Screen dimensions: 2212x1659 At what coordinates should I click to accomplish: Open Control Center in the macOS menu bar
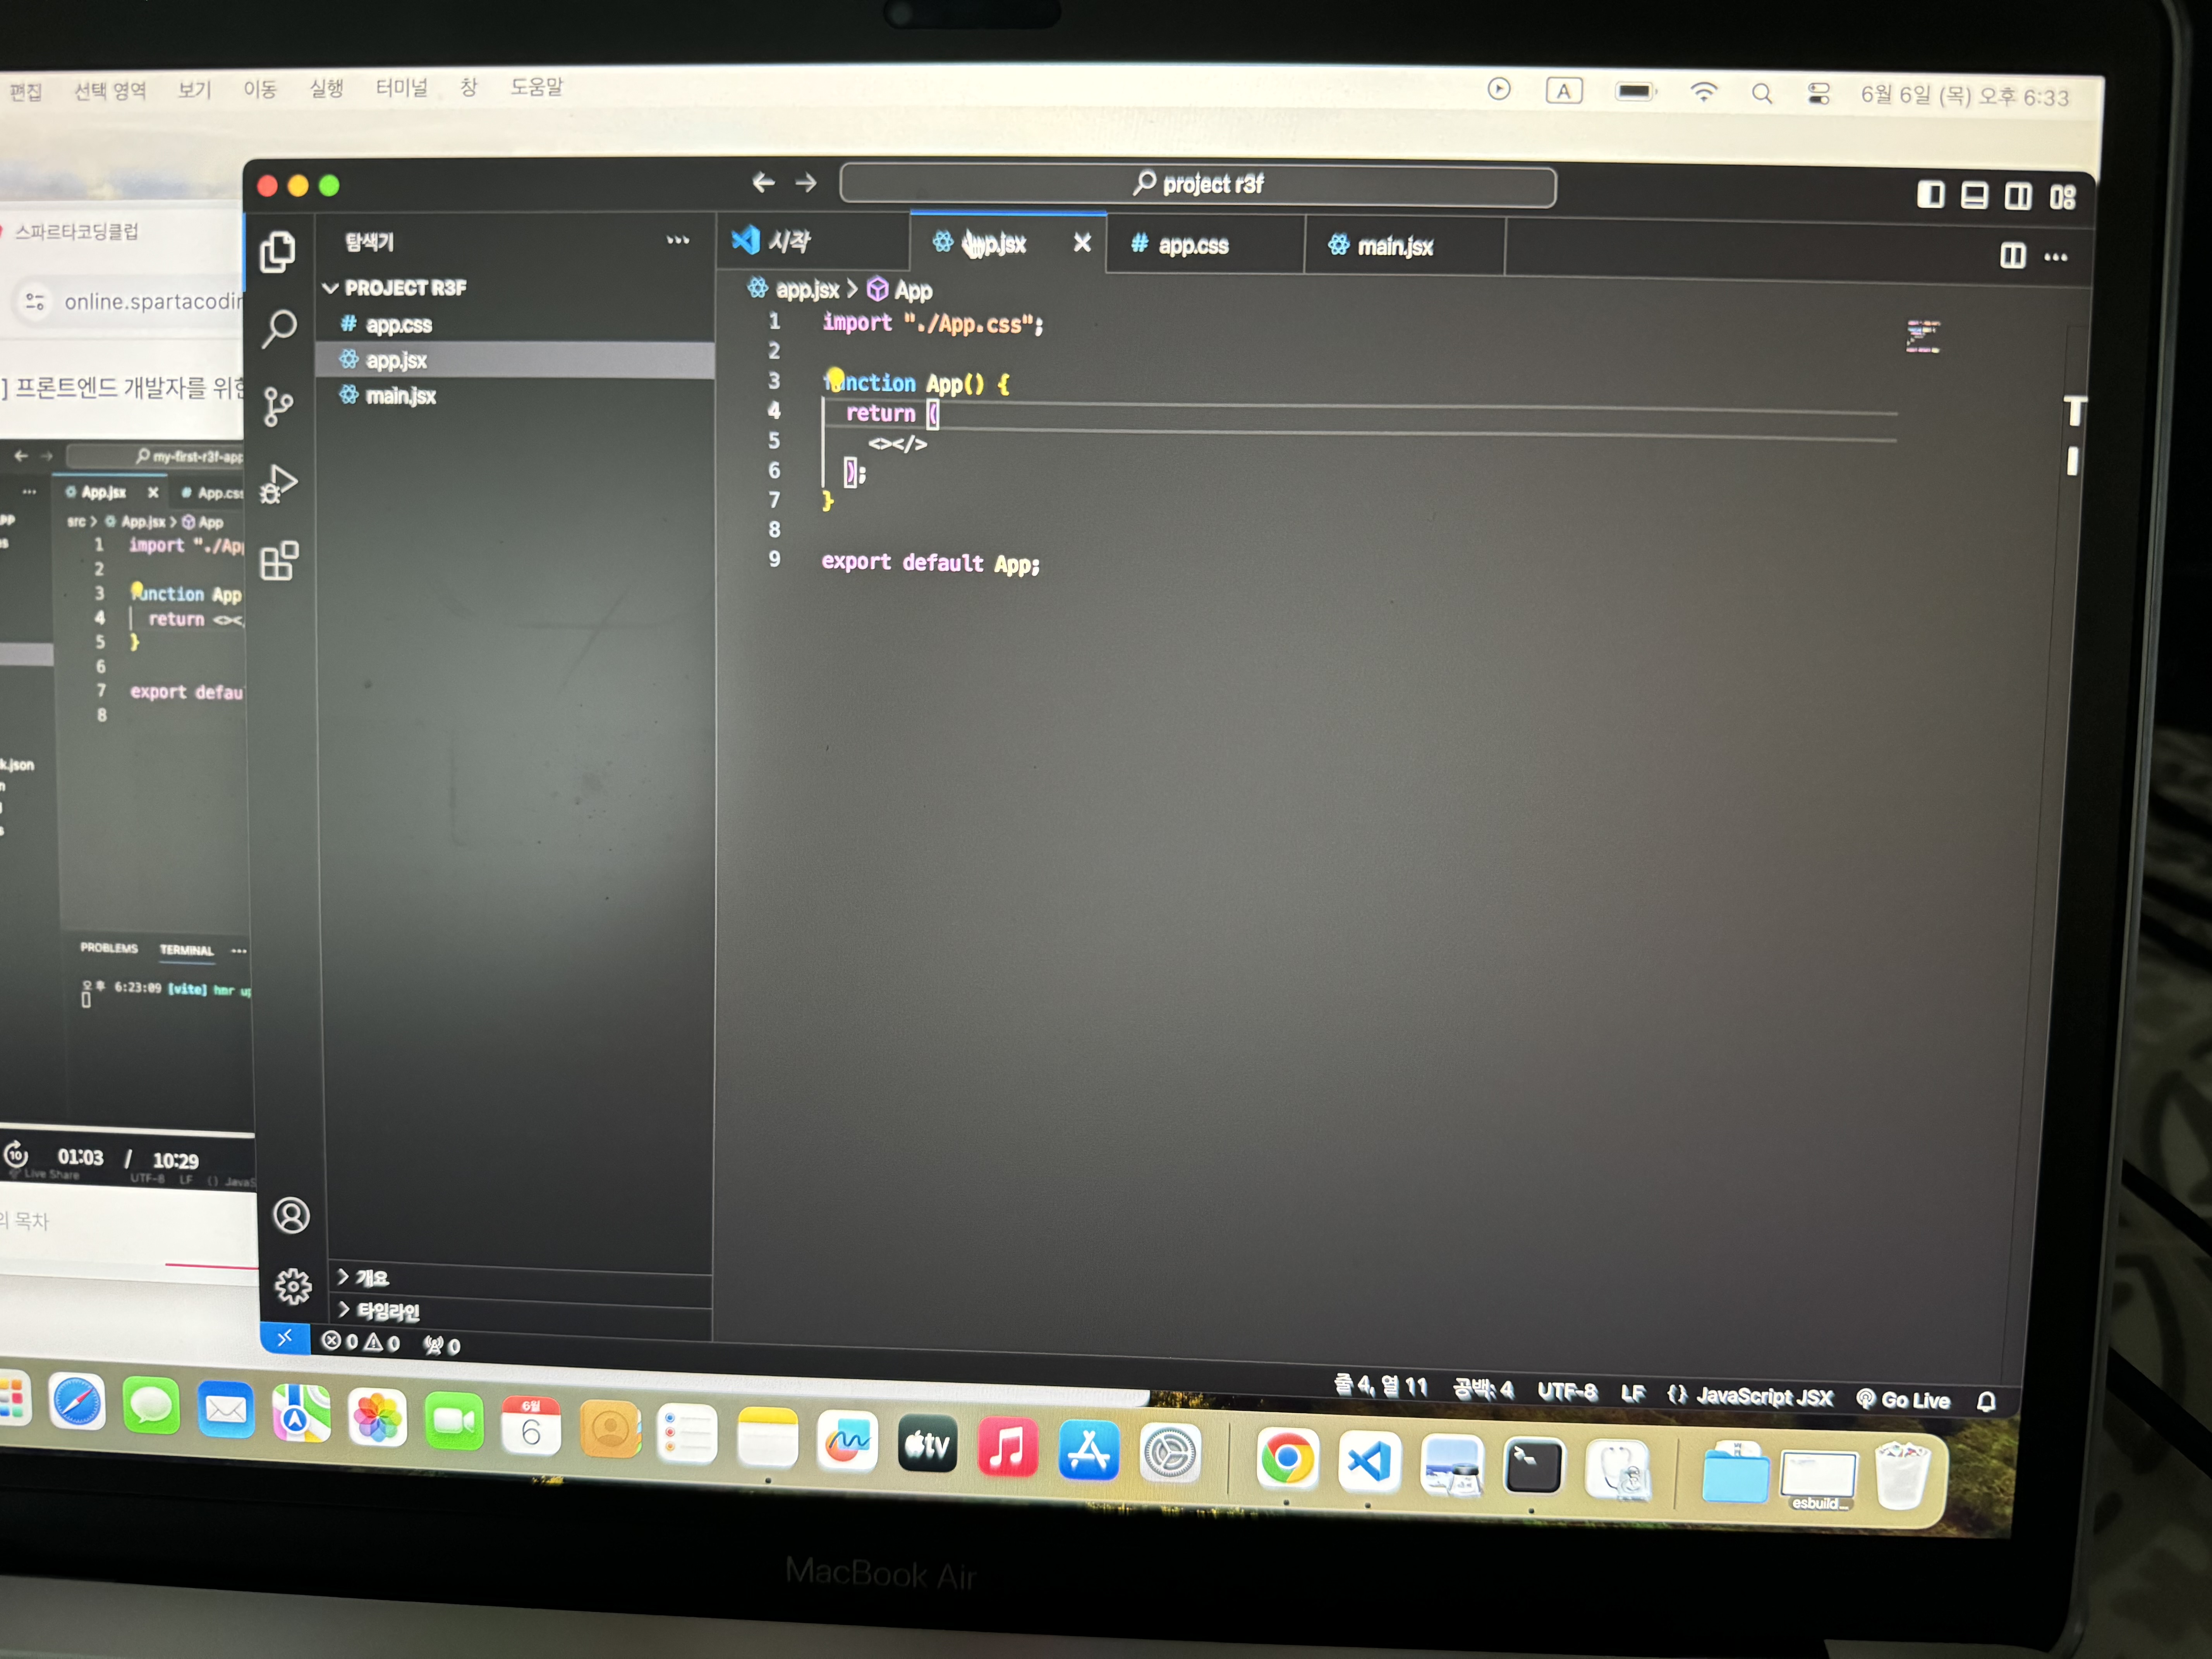point(1818,94)
